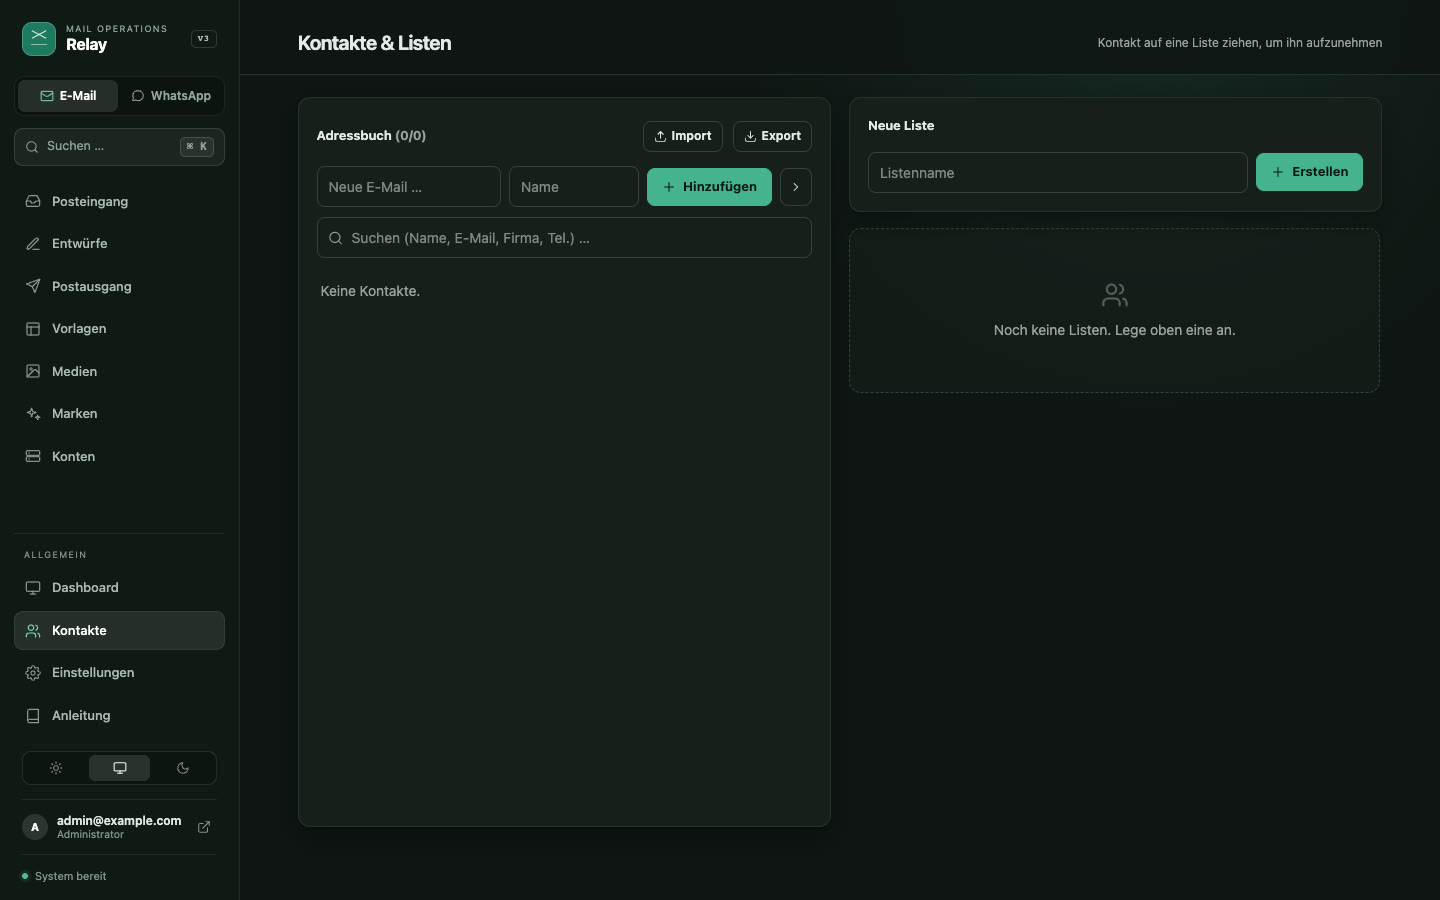Open Posteingang in sidebar
1440x900 pixels.
[119, 201]
